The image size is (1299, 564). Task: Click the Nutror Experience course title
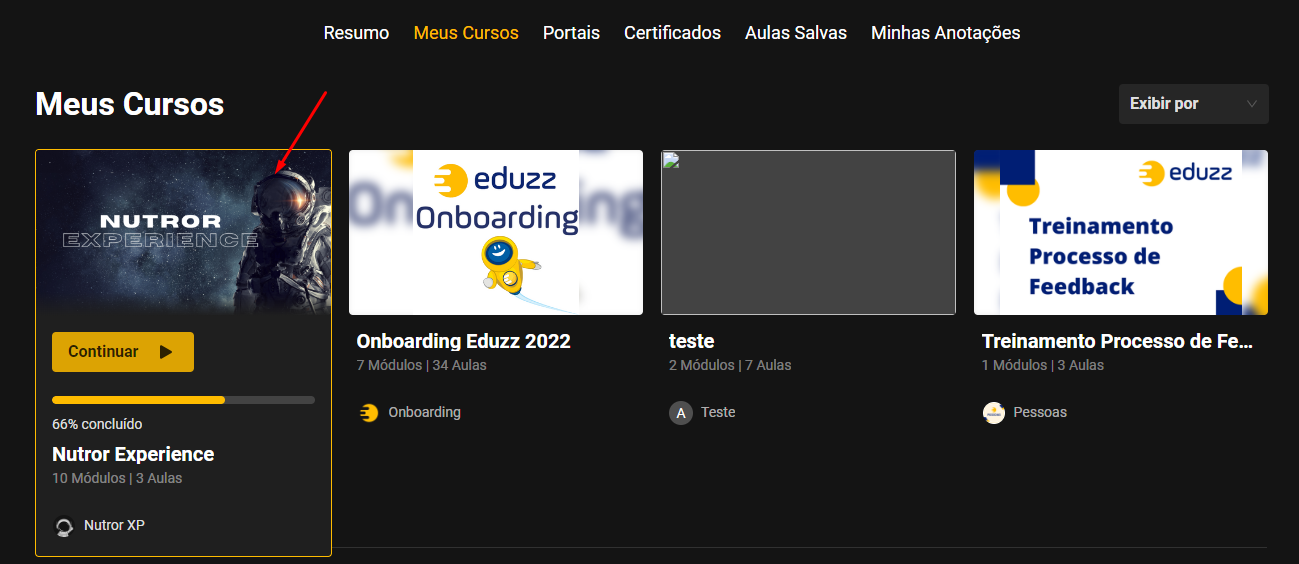[133, 454]
